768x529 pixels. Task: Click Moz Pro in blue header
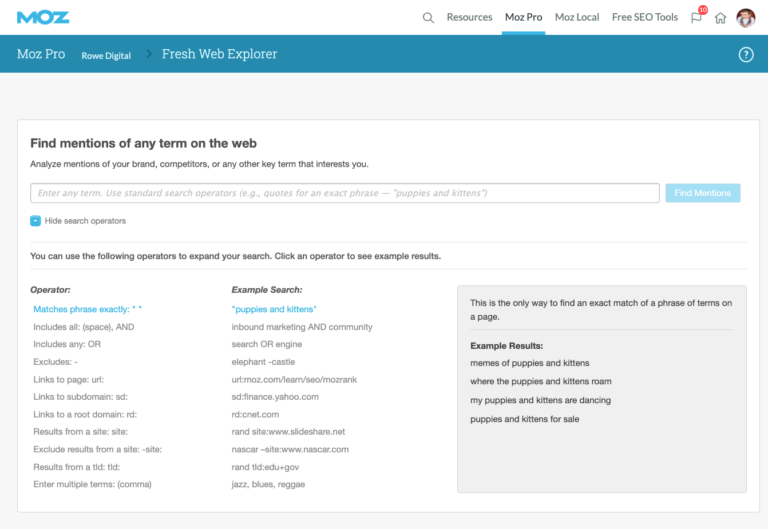pyautogui.click(x=41, y=54)
